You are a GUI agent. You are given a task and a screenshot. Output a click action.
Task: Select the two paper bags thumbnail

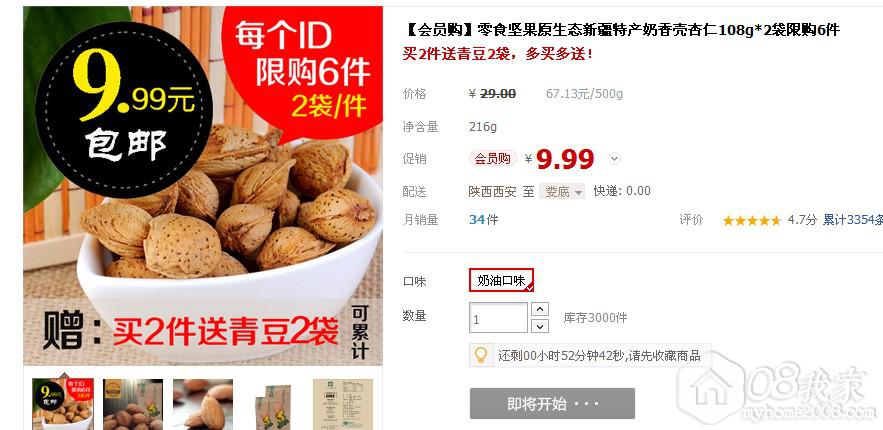[273, 405]
